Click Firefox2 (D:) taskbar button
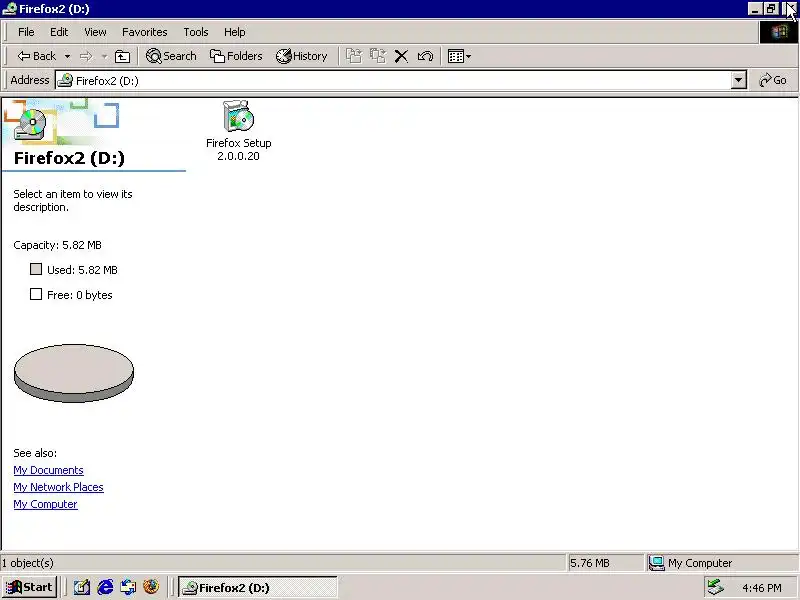Viewport: 800px width, 600px height. (x=258, y=587)
